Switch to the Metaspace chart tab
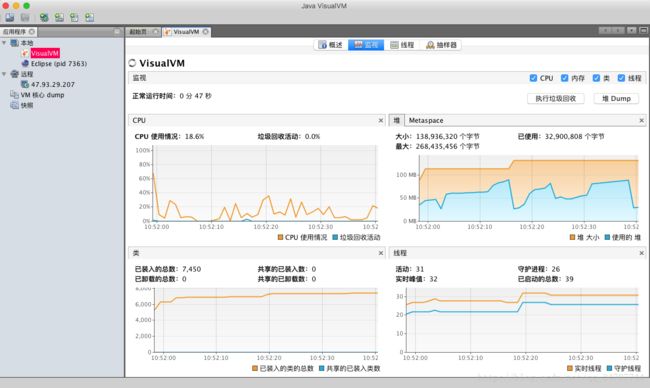The image size is (650, 388). (x=426, y=120)
